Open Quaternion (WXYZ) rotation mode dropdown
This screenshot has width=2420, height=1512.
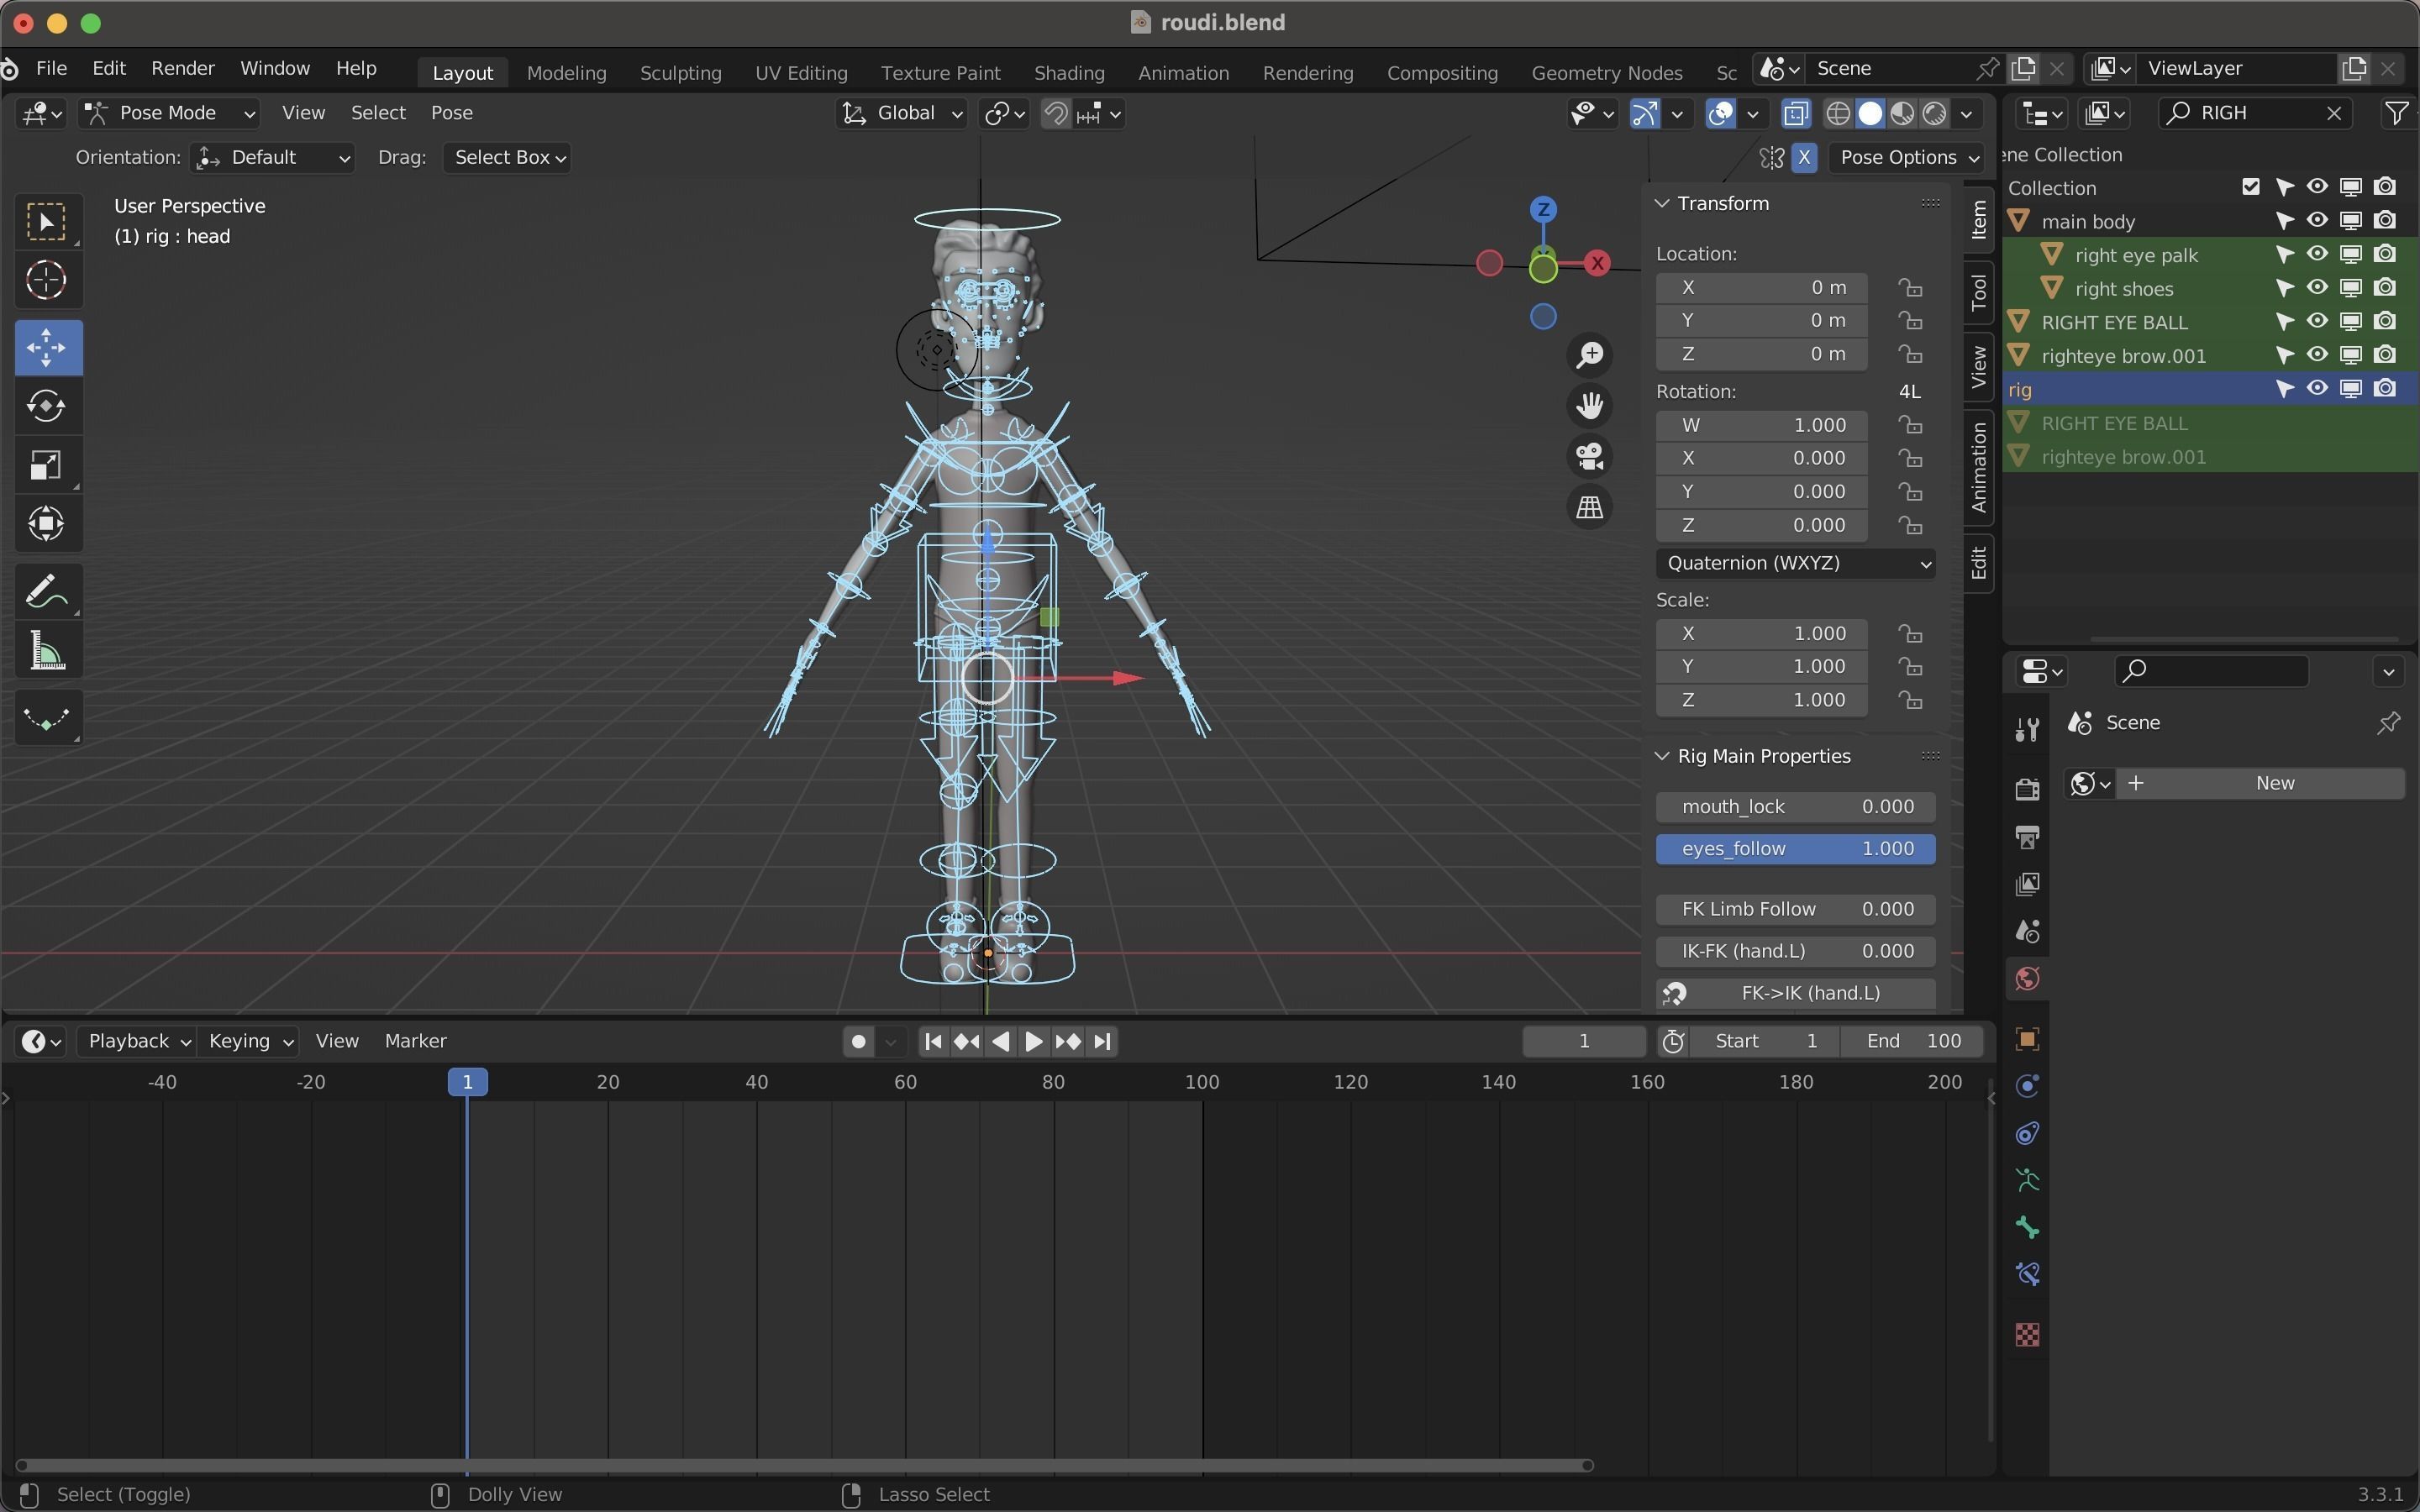pyautogui.click(x=1794, y=563)
